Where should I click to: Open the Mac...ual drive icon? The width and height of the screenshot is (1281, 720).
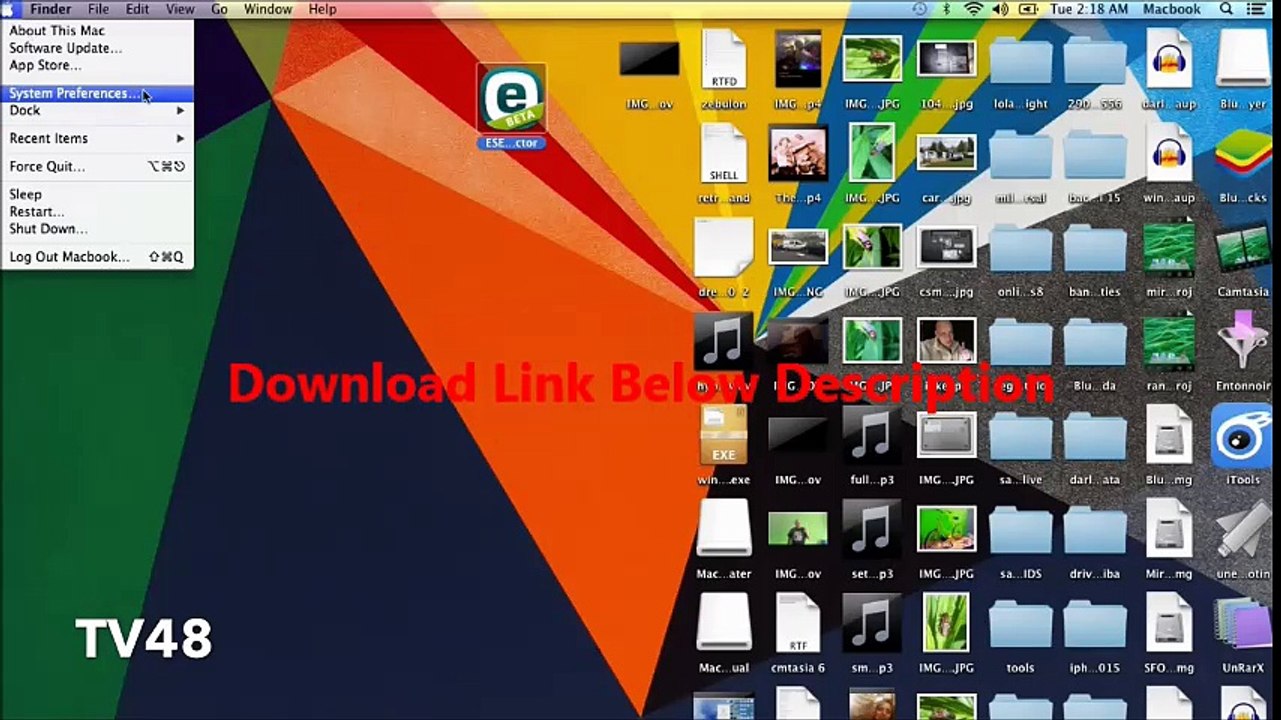723,624
